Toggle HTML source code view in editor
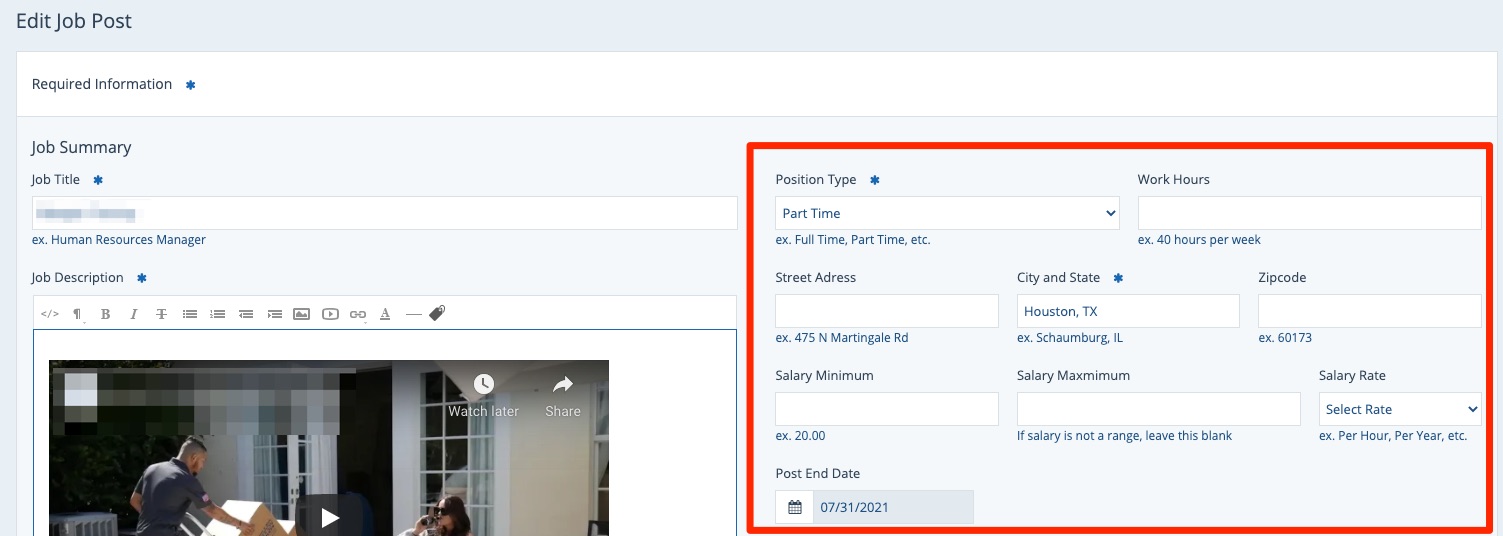This screenshot has height=536, width=1503. [x=49, y=314]
